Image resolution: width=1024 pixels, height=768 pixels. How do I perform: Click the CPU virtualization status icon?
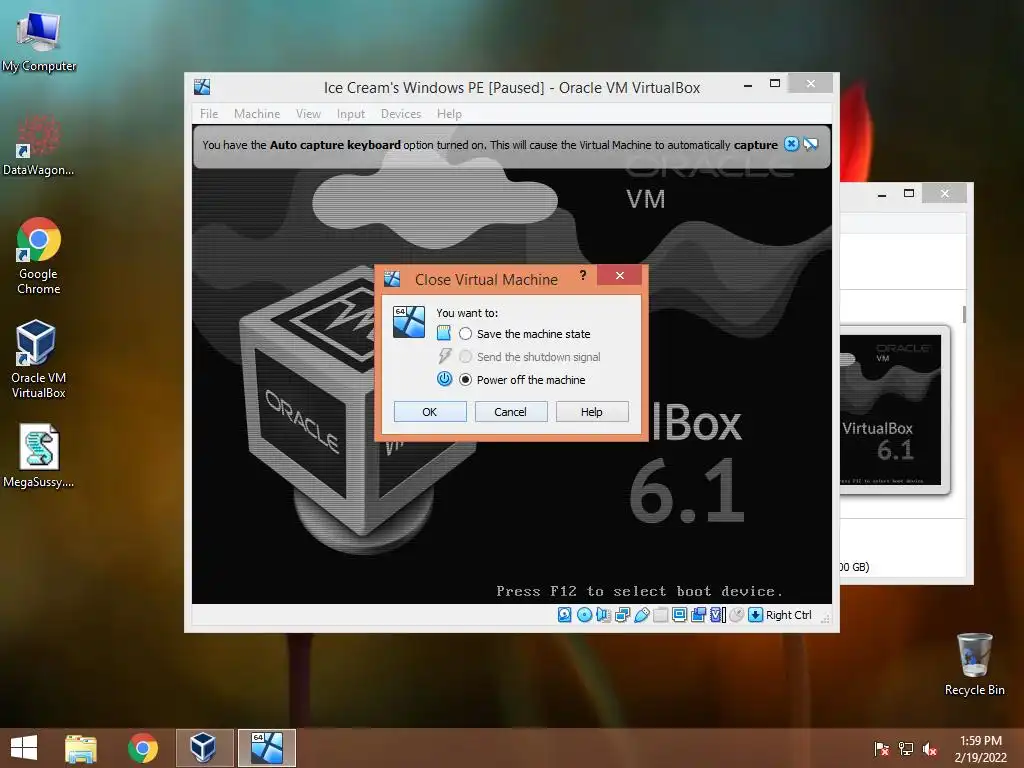pyautogui.click(x=718, y=615)
